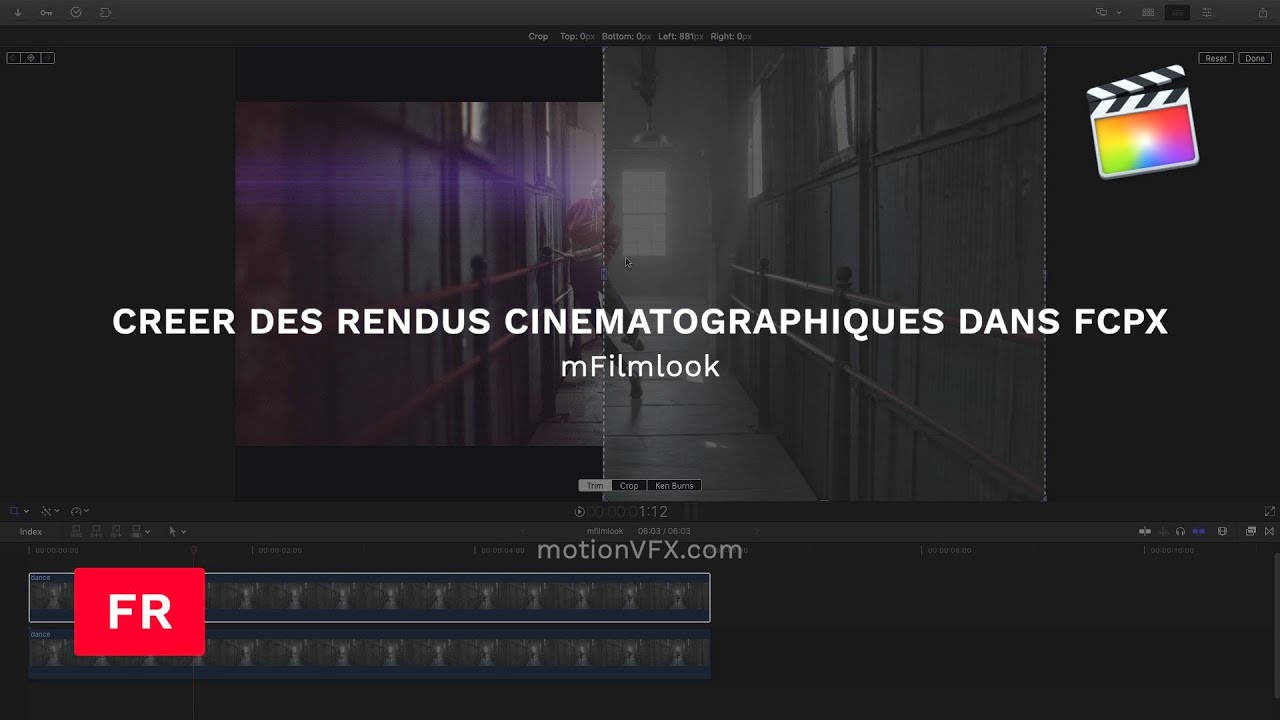Click the Import Media down-arrow icon

[x=18, y=13]
